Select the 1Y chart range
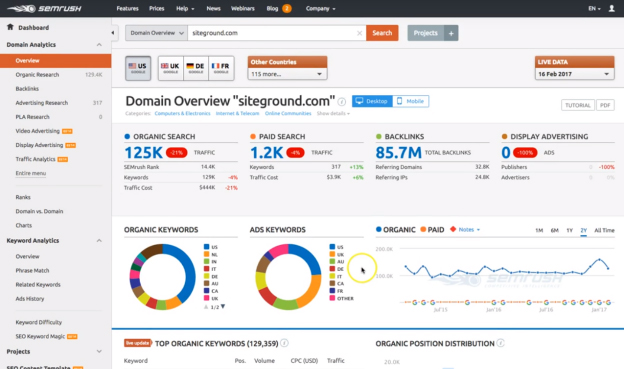 (569, 230)
